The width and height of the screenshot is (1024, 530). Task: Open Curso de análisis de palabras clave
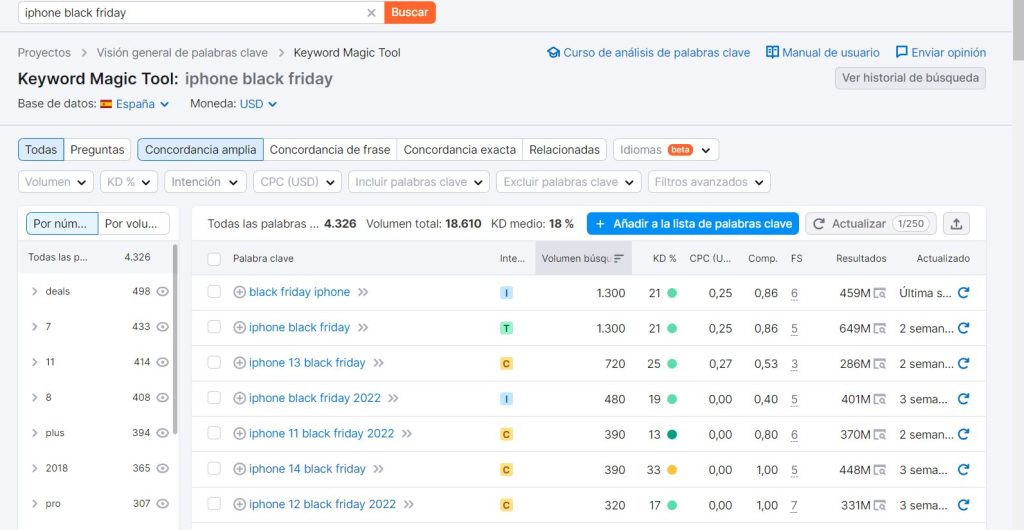pos(648,52)
